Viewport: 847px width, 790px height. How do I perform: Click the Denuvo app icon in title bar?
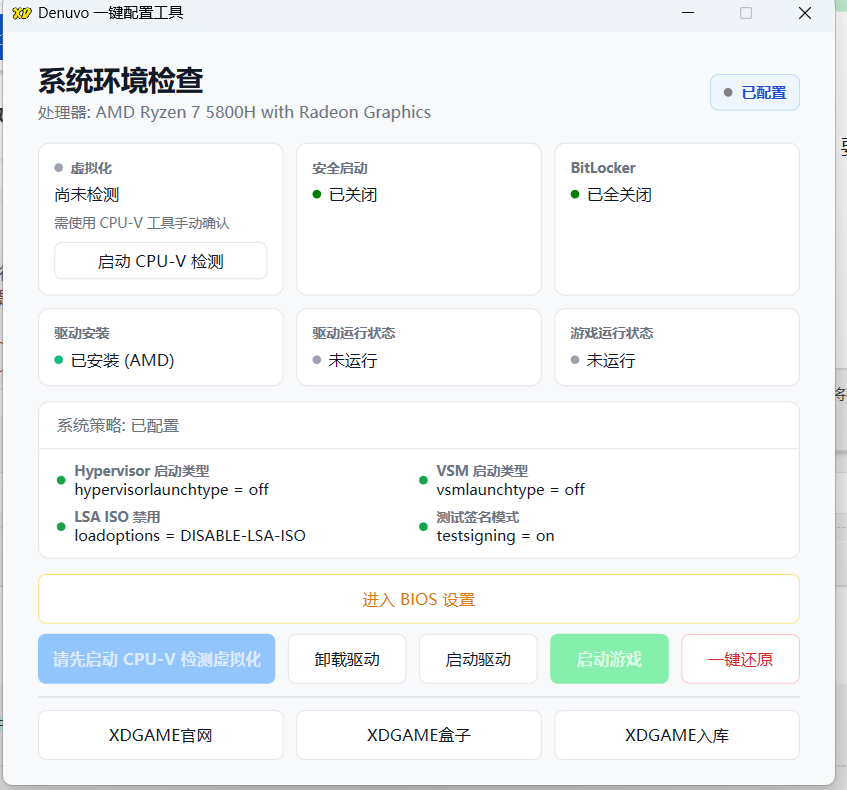(x=21, y=13)
